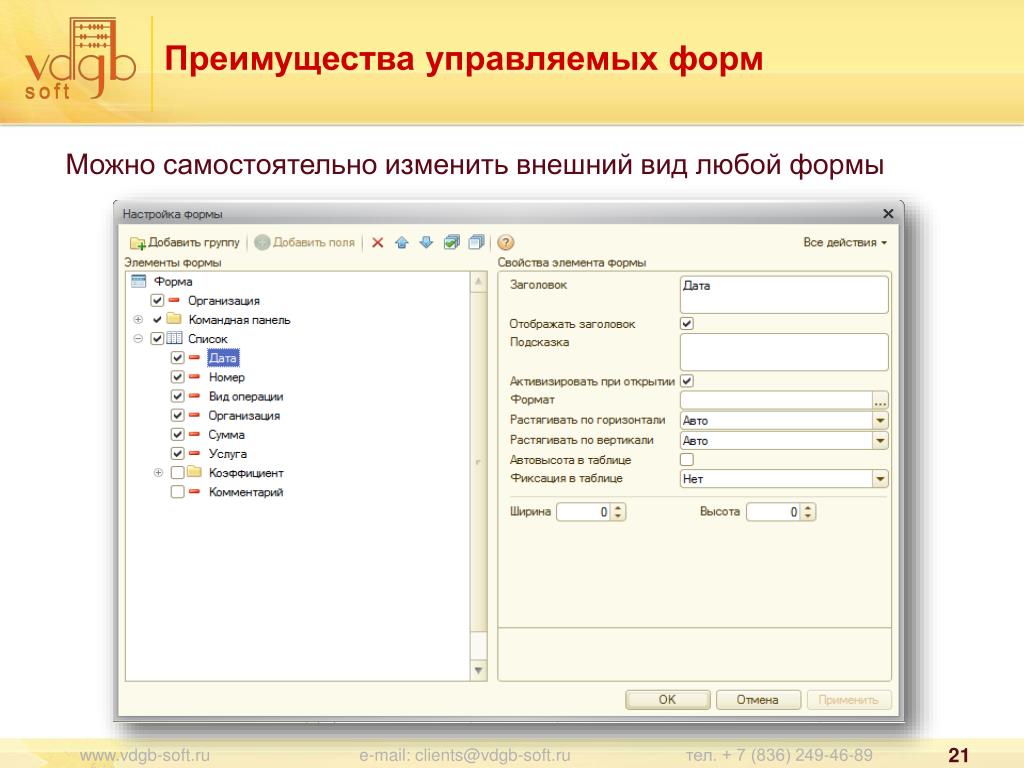
Task: Open Растягивать по горизонтали dropdown
Action: pos(880,420)
